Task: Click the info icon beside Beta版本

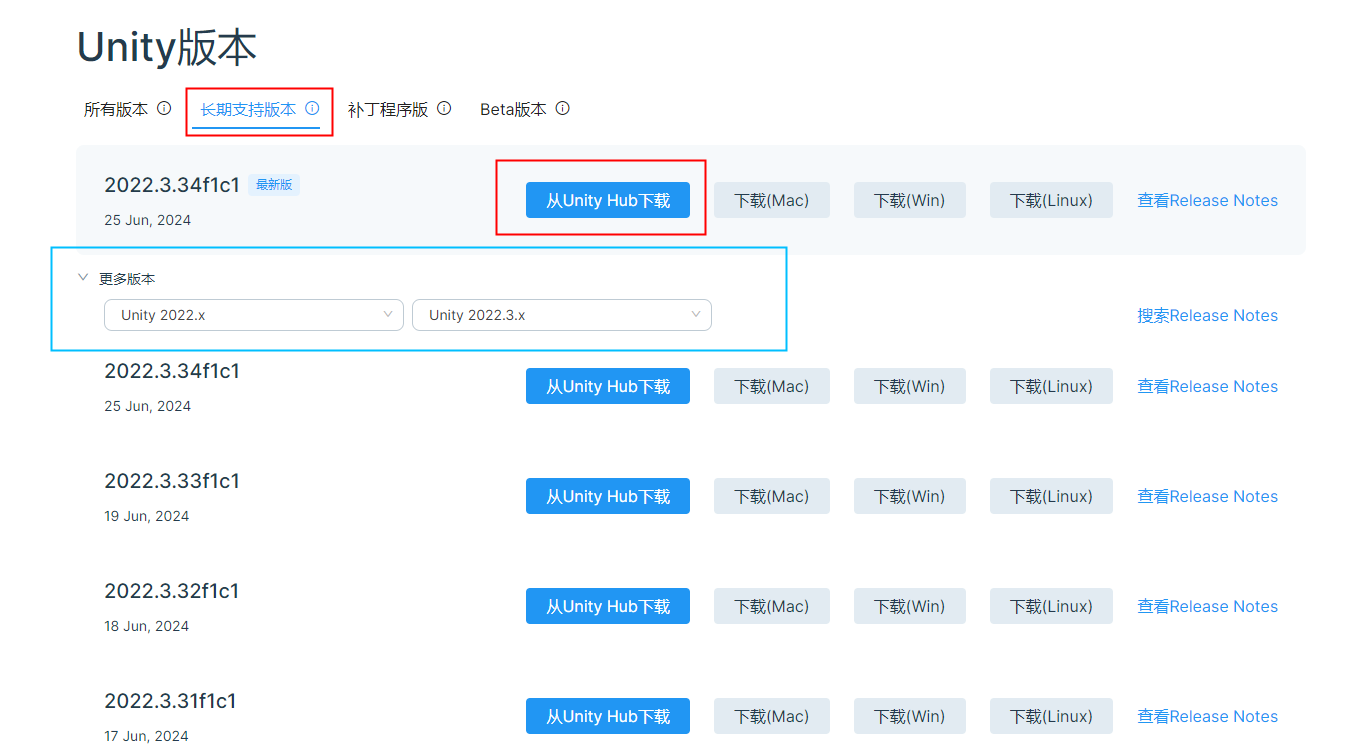Action: (562, 108)
